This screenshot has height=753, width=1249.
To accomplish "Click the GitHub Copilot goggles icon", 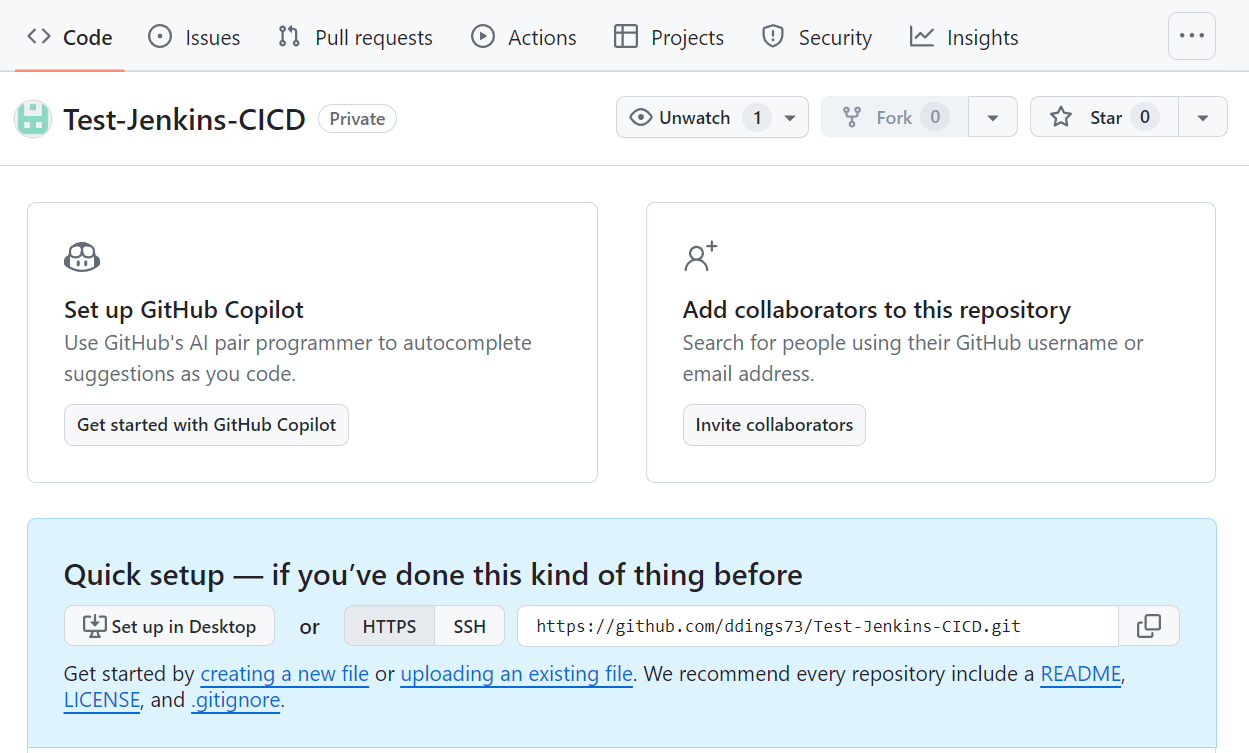I will tap(82, 258).
